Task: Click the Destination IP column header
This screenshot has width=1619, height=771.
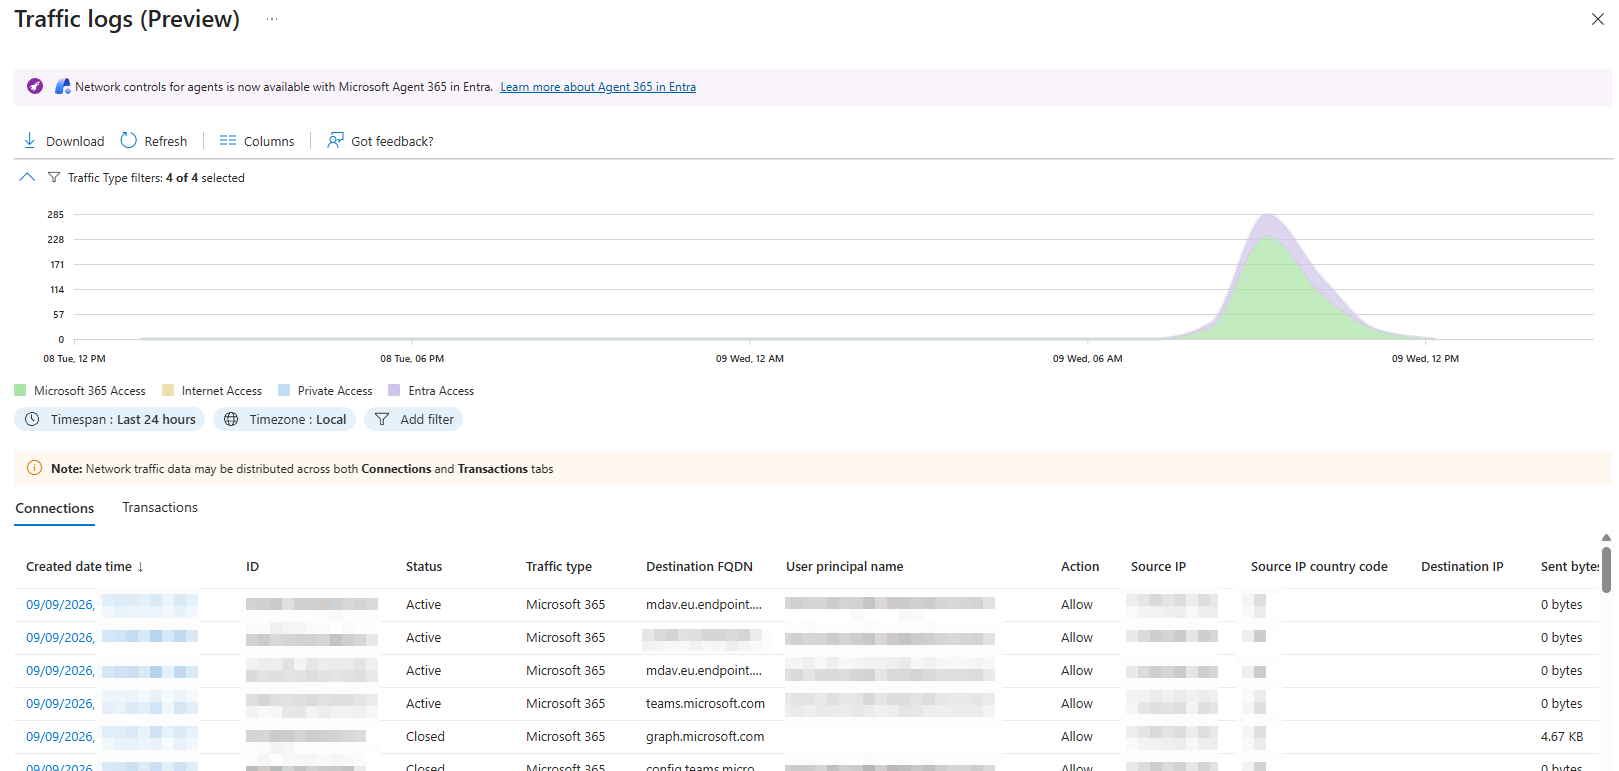Action: [1462, 566]
